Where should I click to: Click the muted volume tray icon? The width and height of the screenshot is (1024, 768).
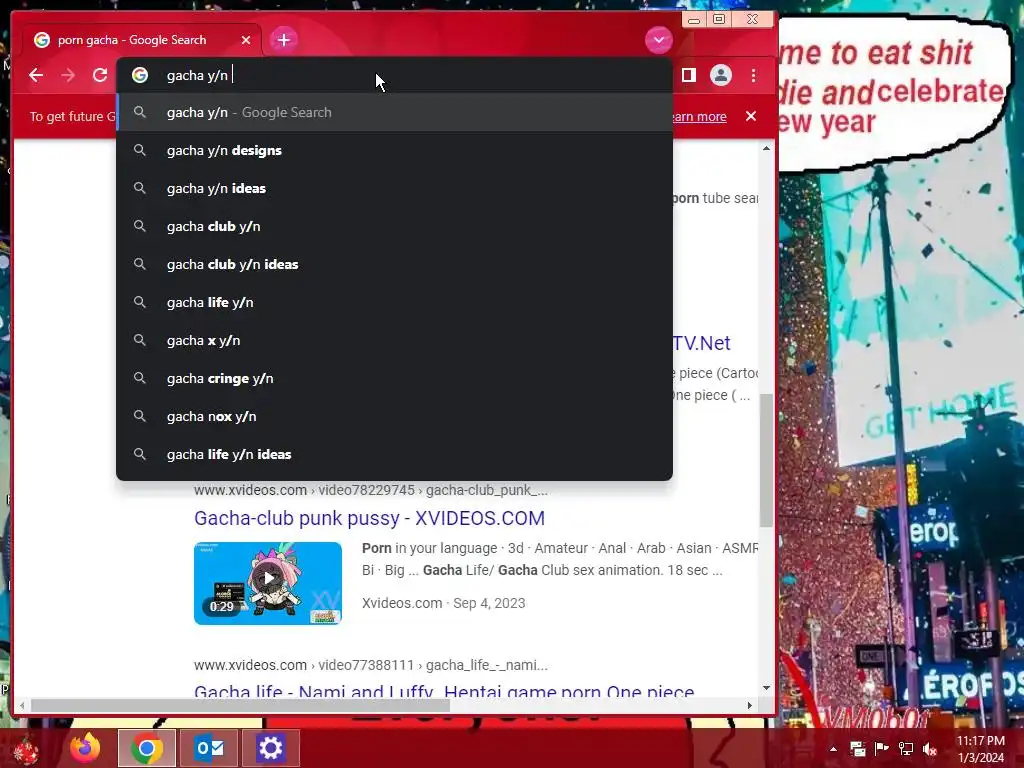930,749
